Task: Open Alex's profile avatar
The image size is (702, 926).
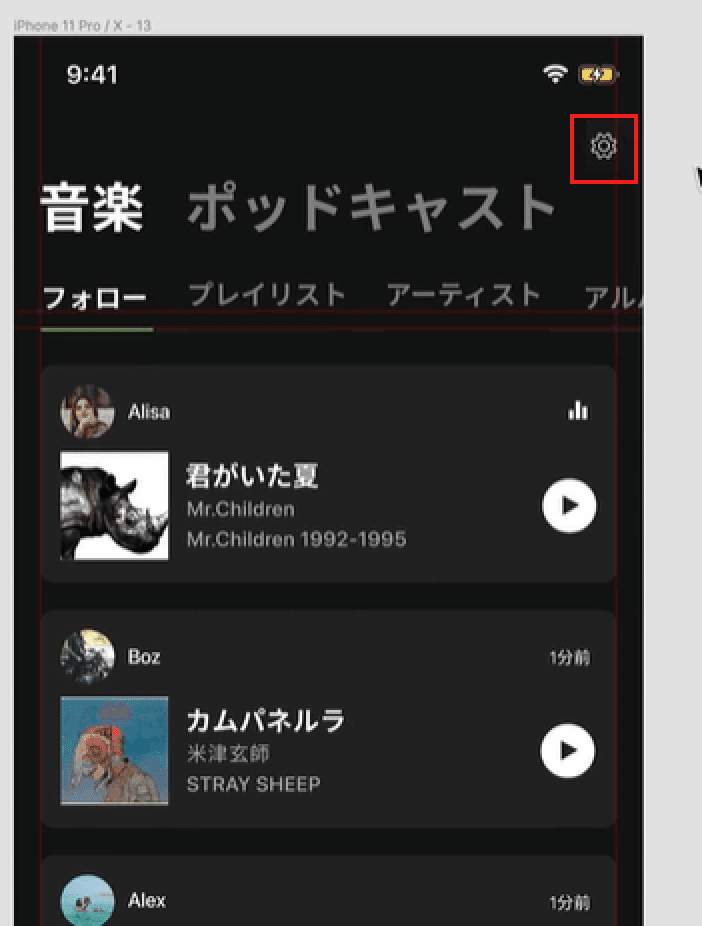Action: tap(87, 901)
